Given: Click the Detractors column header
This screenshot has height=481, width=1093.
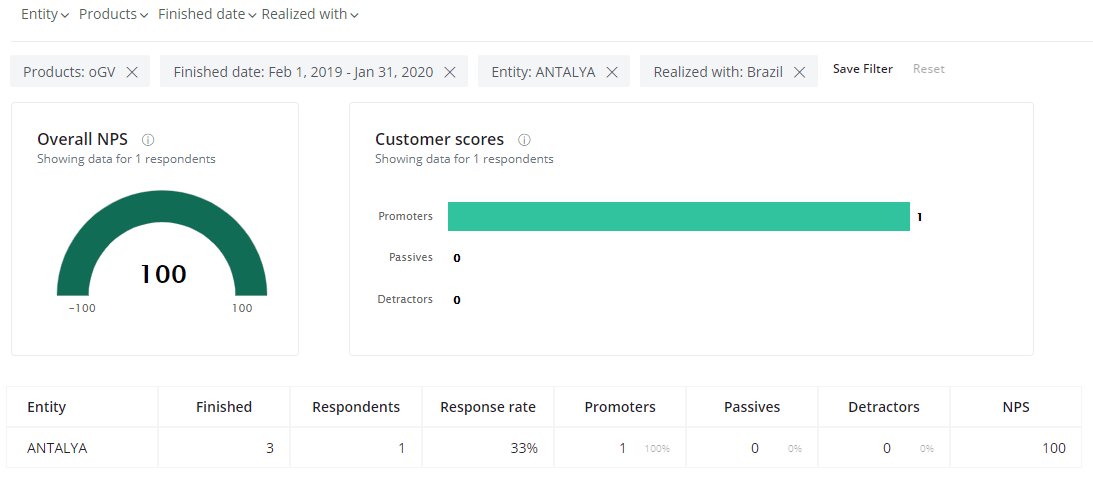Looking at the screenshot, I should coord(884,407).
